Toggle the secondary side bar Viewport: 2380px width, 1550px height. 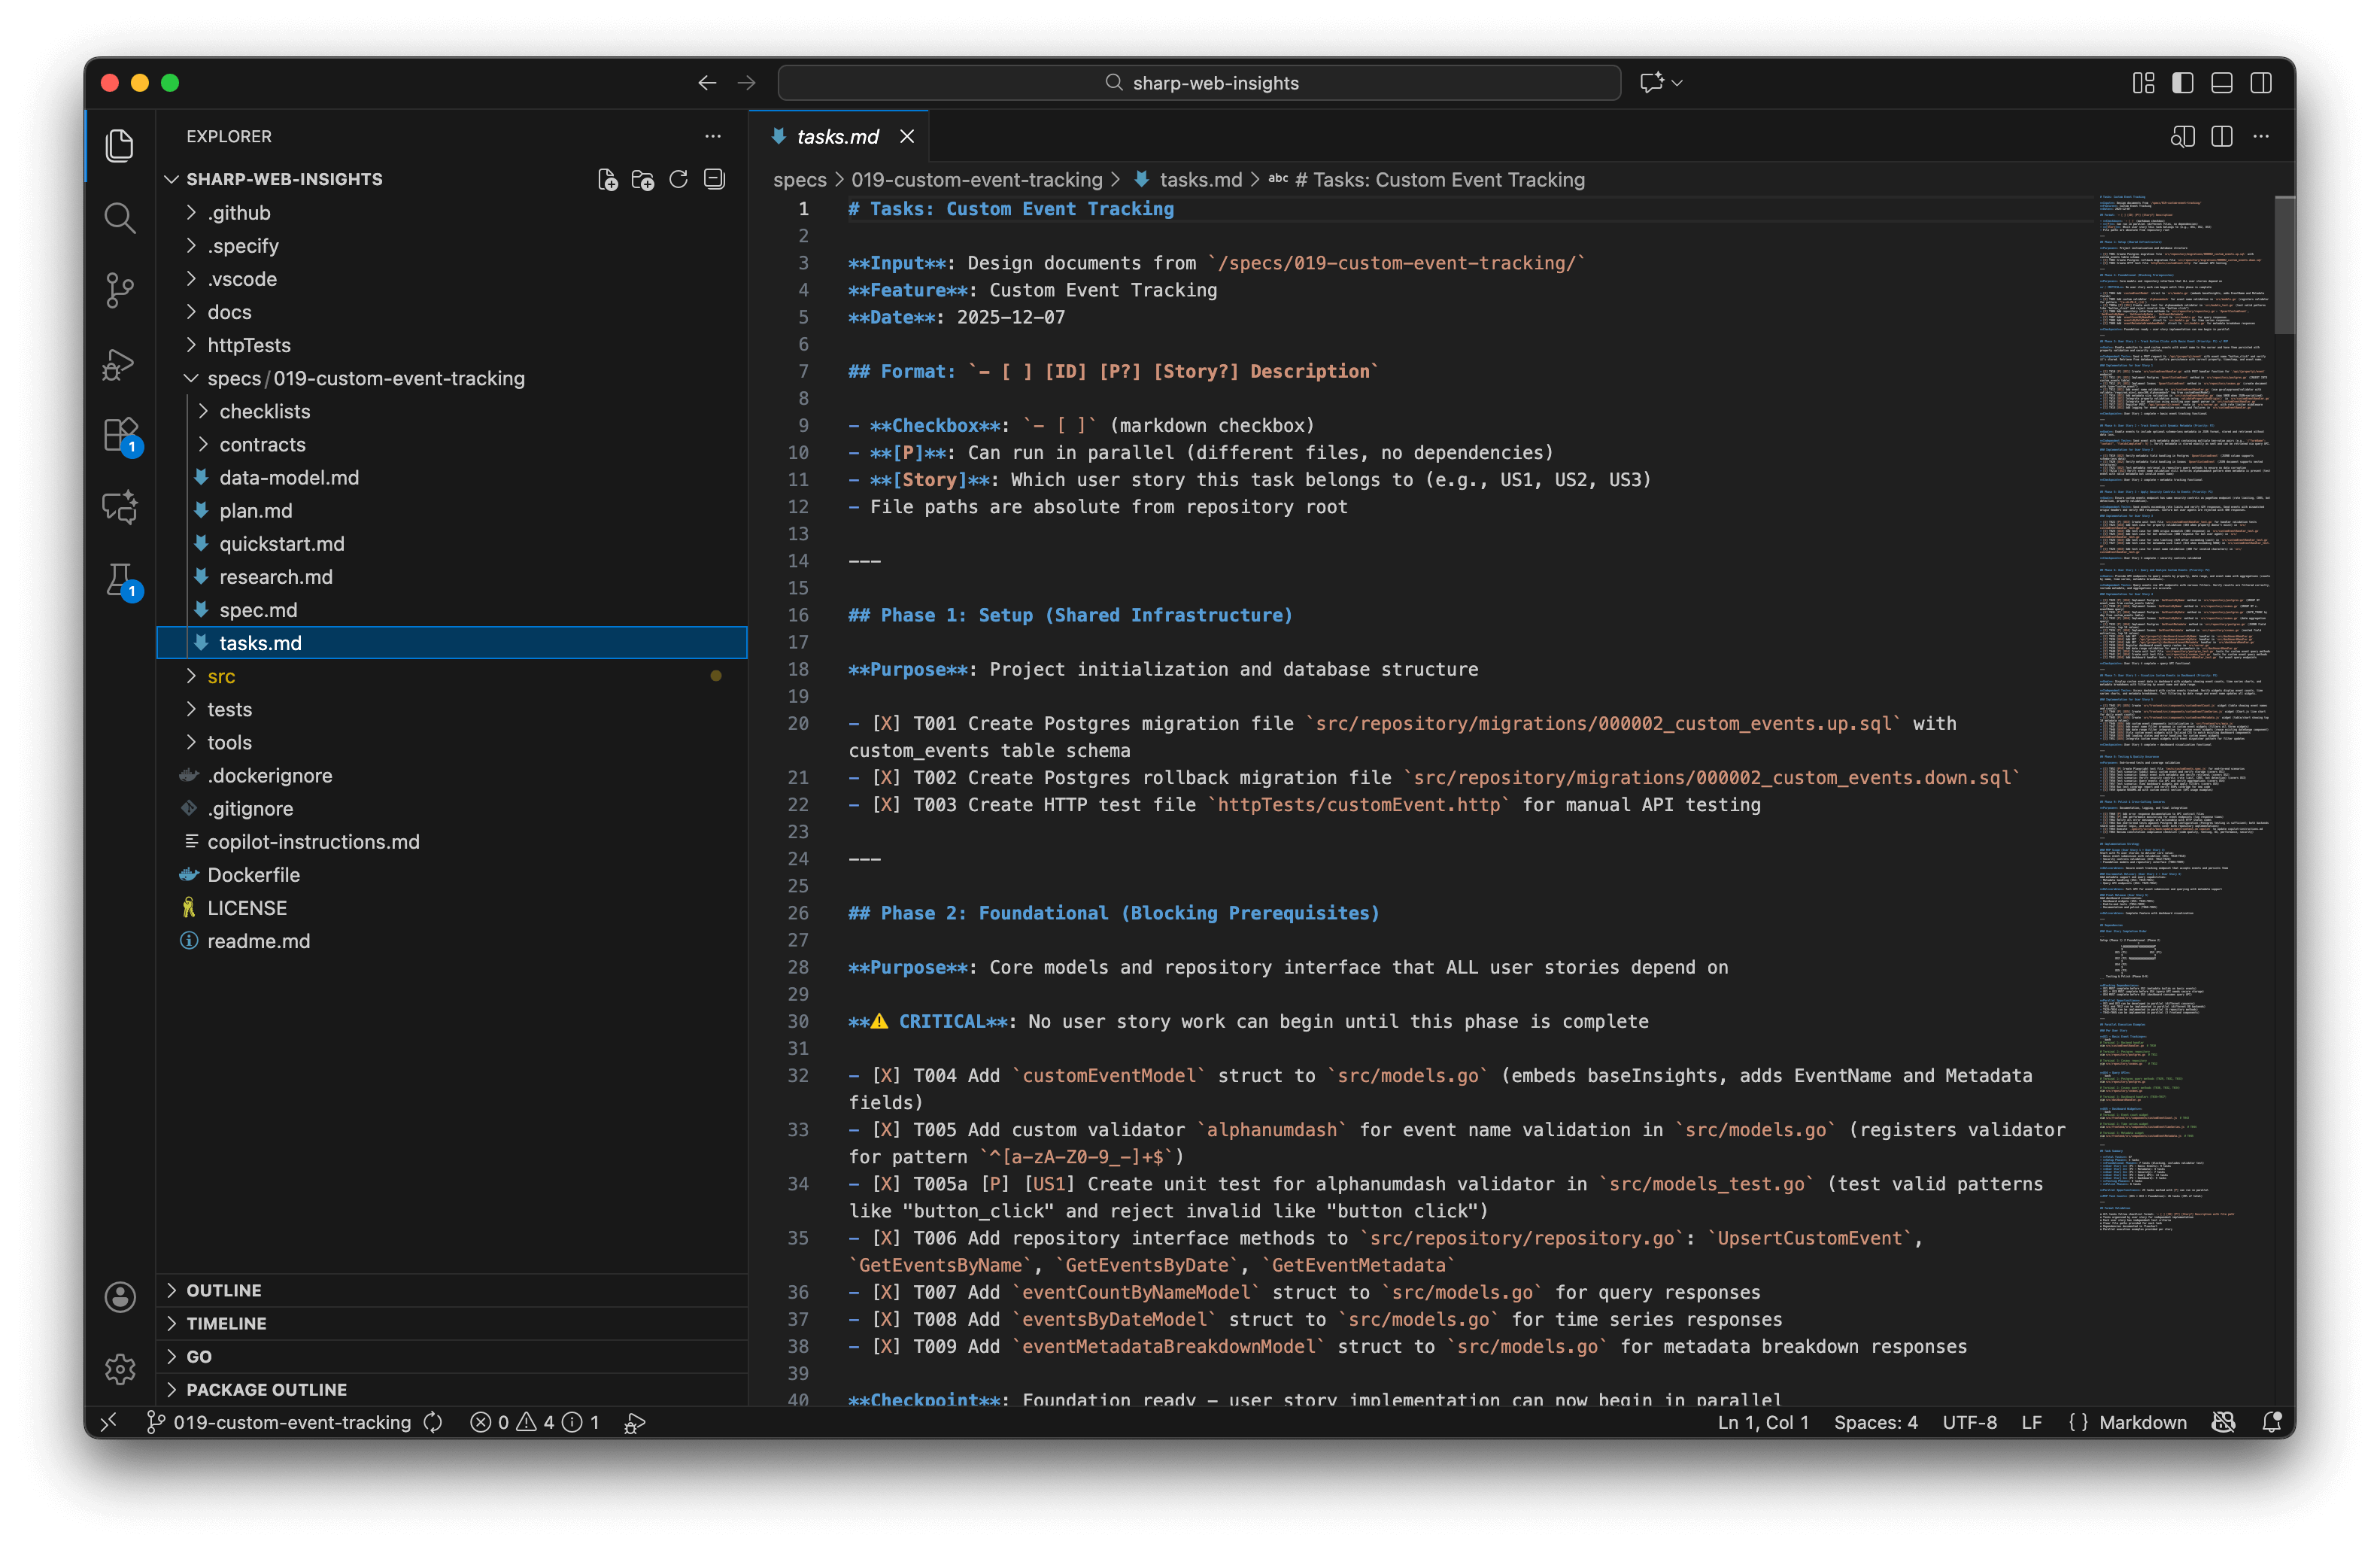pos(2261,83)
